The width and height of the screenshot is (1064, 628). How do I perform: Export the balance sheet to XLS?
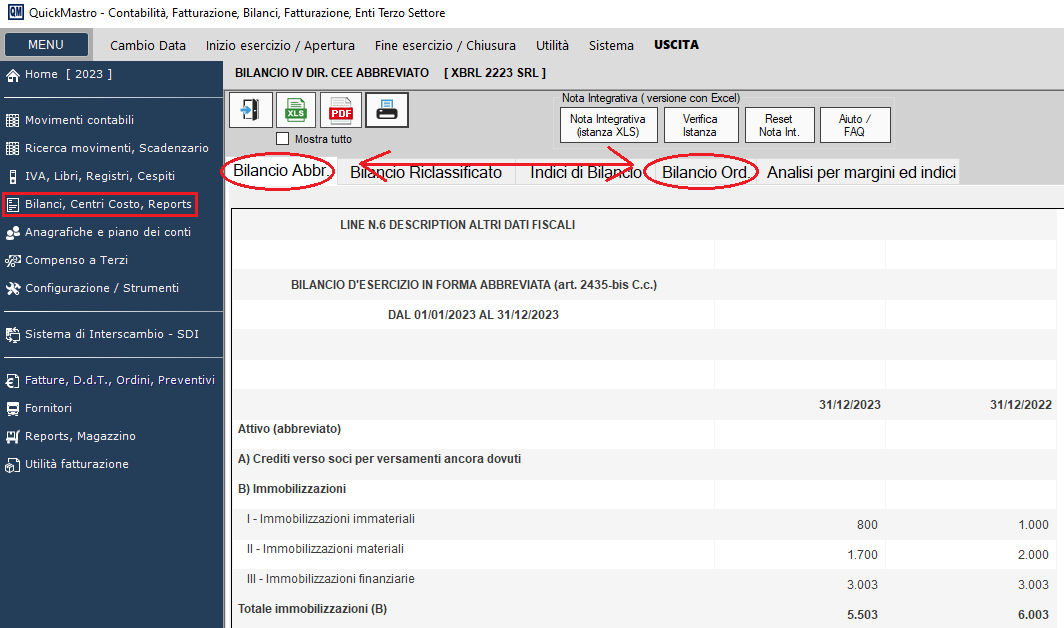tap(295, 110)
